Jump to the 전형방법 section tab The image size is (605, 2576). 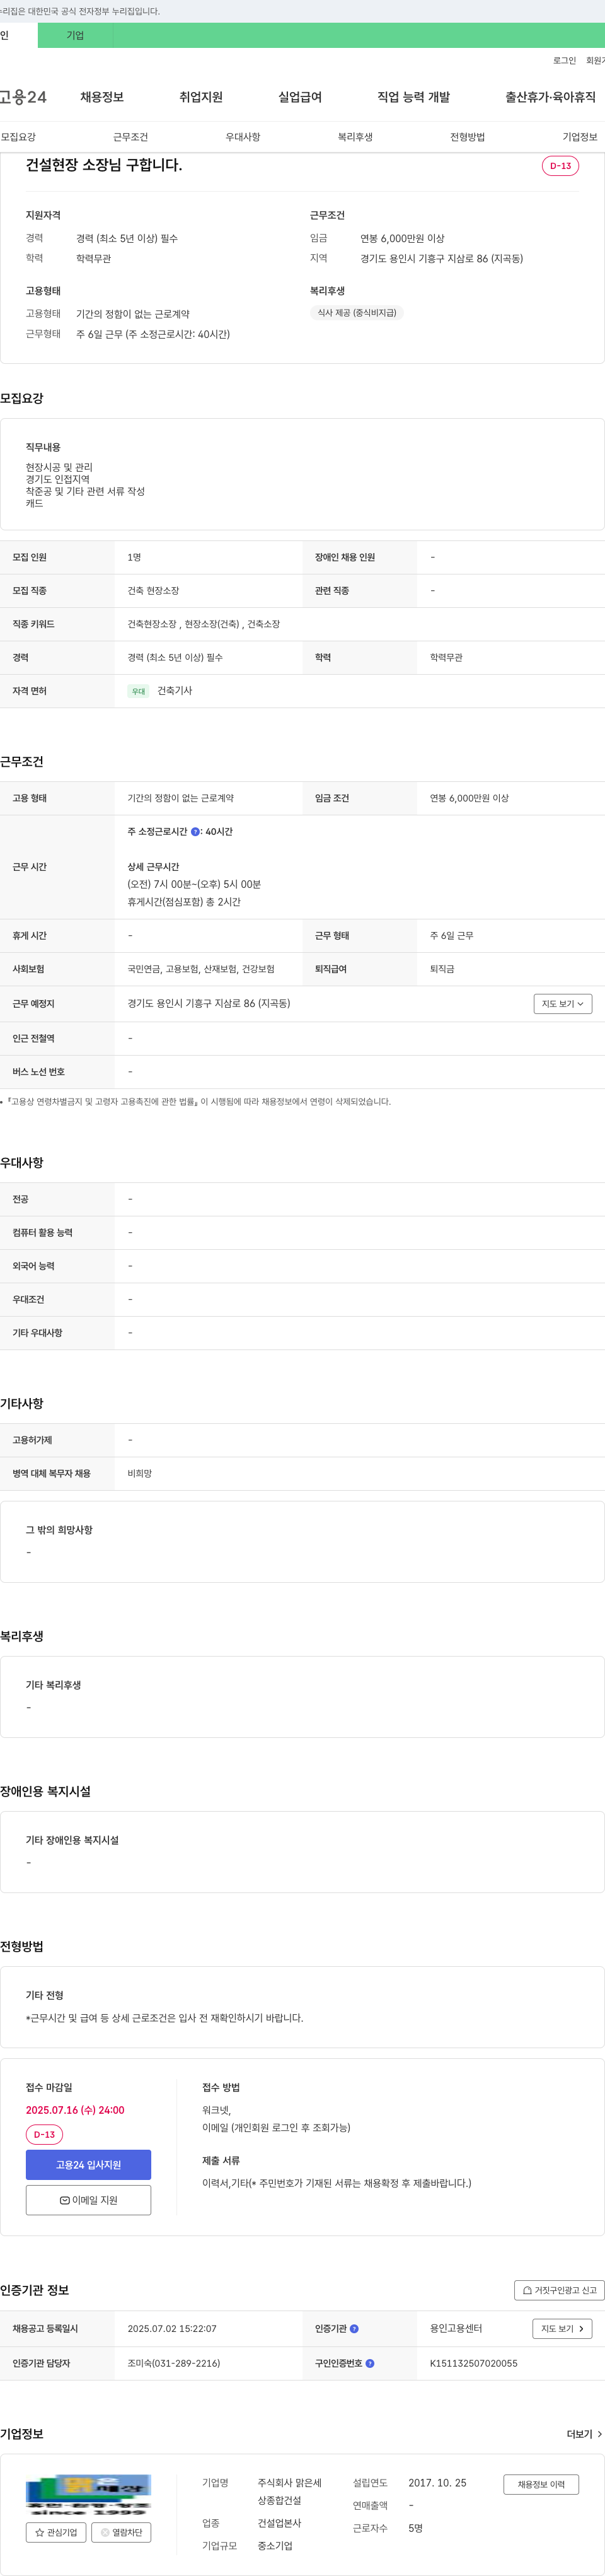coord(467,137)
